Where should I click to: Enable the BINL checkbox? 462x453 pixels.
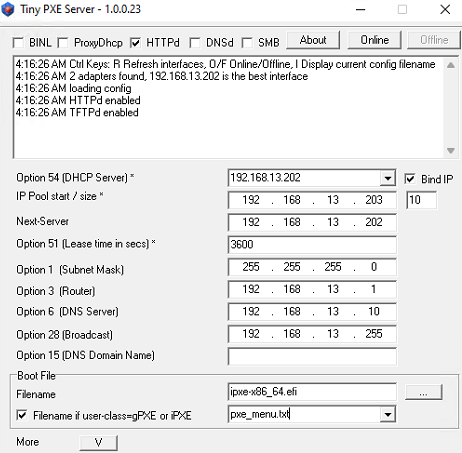click(18, 43)
